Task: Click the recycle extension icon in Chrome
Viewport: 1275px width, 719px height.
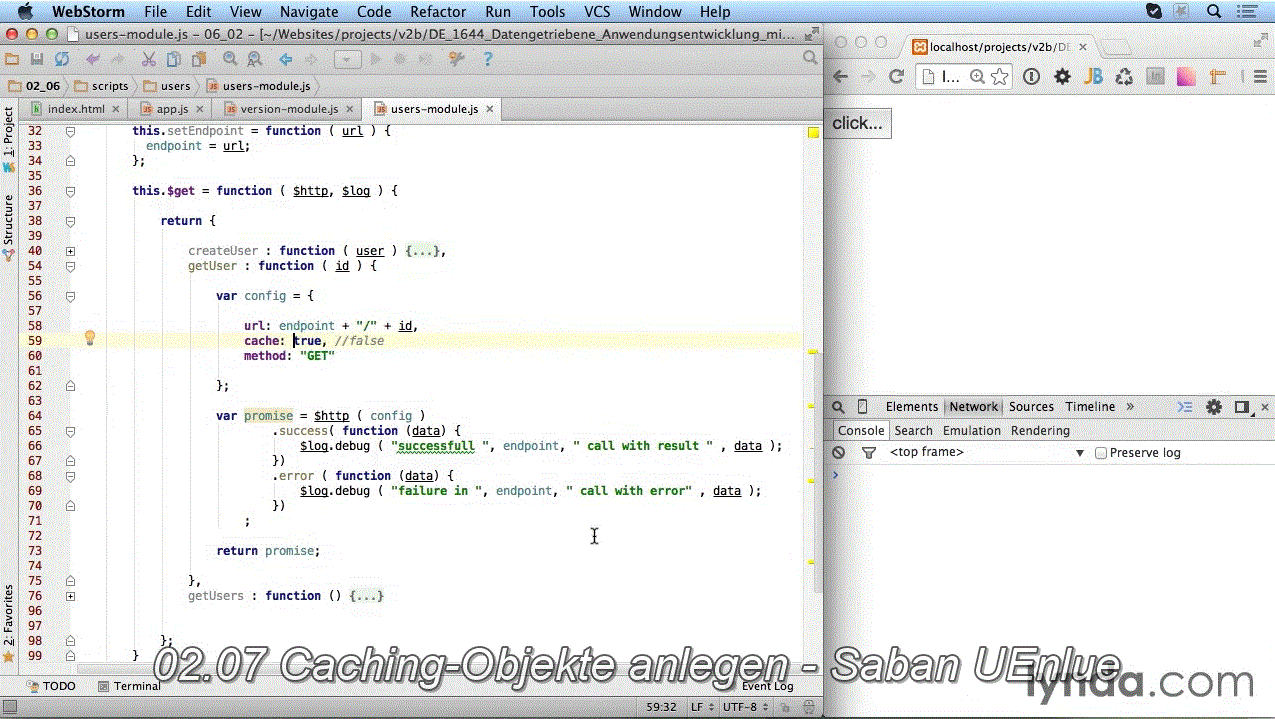Action: [1124, 76]
